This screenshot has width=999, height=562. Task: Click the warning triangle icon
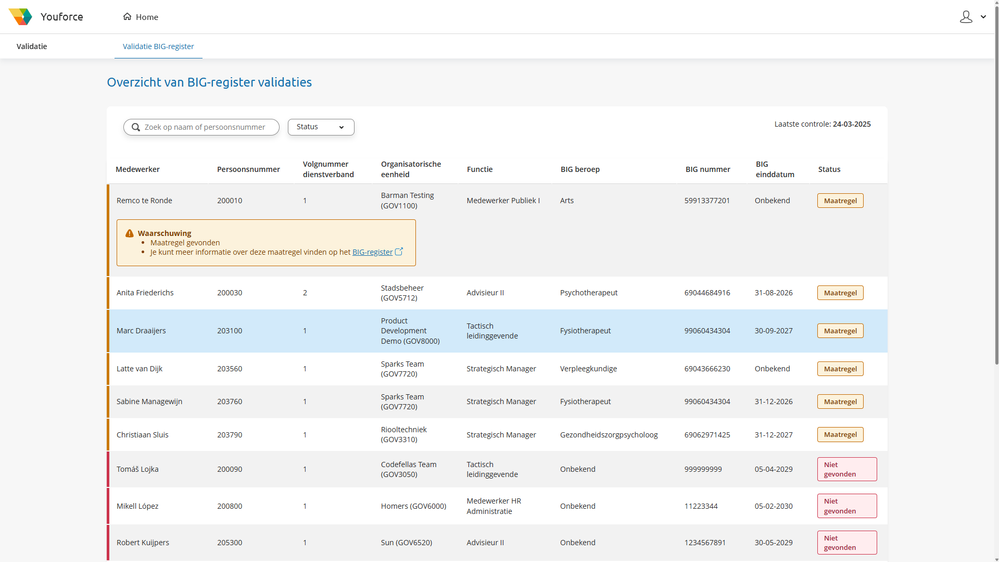[x=129, y=233]
